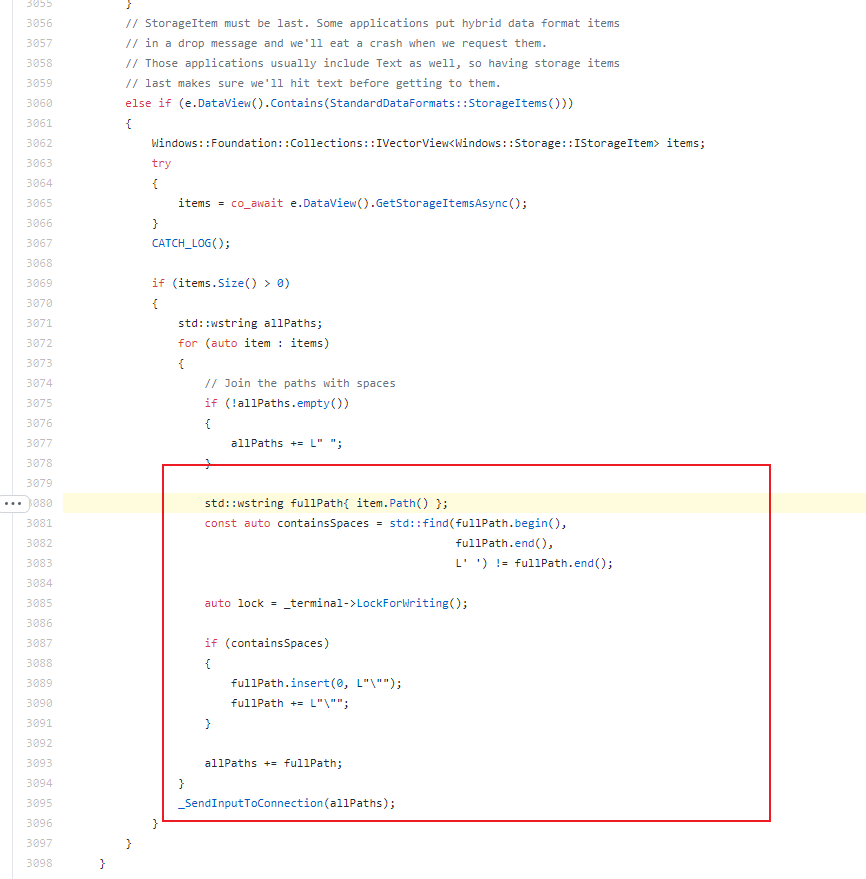The width and height of the screenshot is (866, 879).
Task: Click the insert method of fullPath.insert
Action: click(x=310, y=683)
